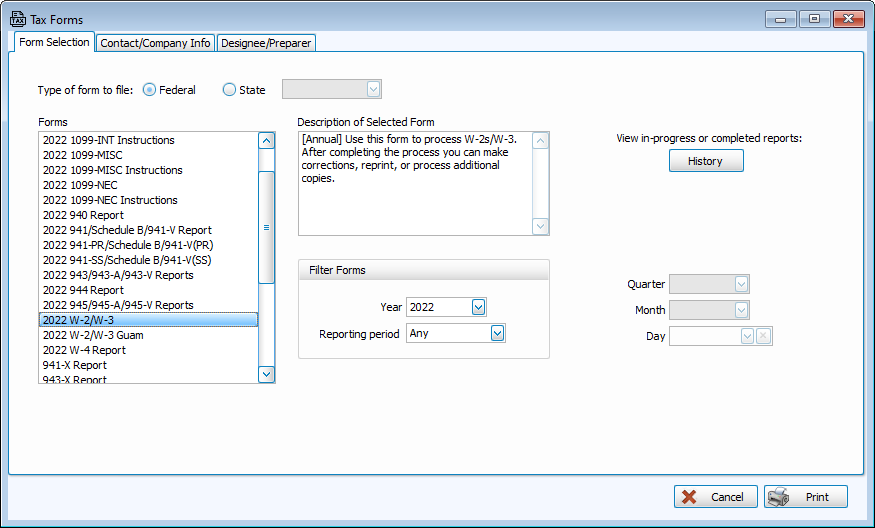The image size is (875, 528).
Task: Click the red X Cancel button
Action: click(x=715, y=497)
